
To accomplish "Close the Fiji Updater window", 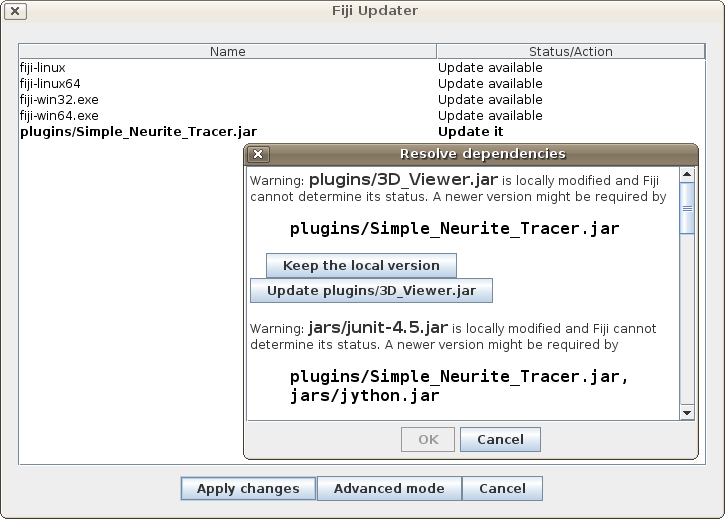I will 15,11.
